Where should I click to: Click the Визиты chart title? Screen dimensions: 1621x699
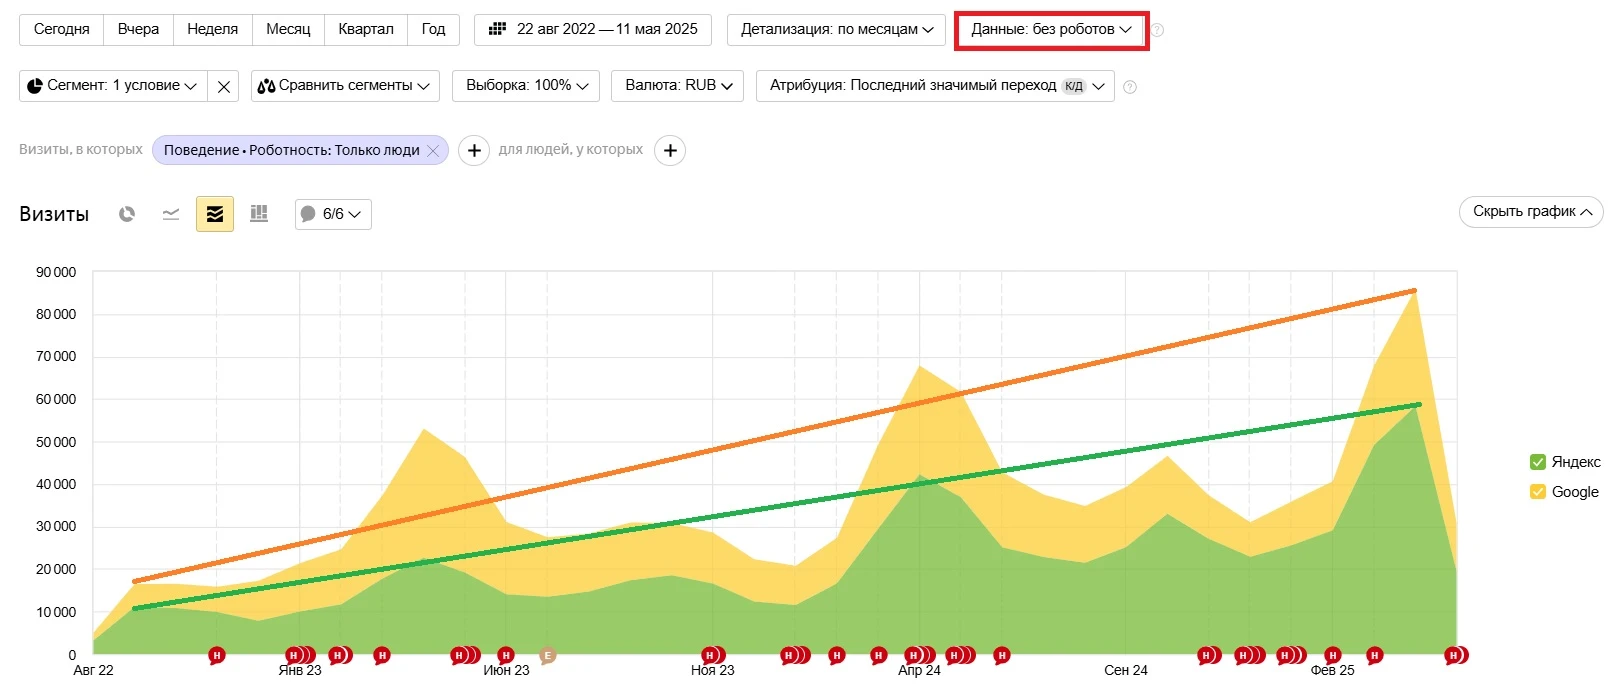tap(54, 214)
